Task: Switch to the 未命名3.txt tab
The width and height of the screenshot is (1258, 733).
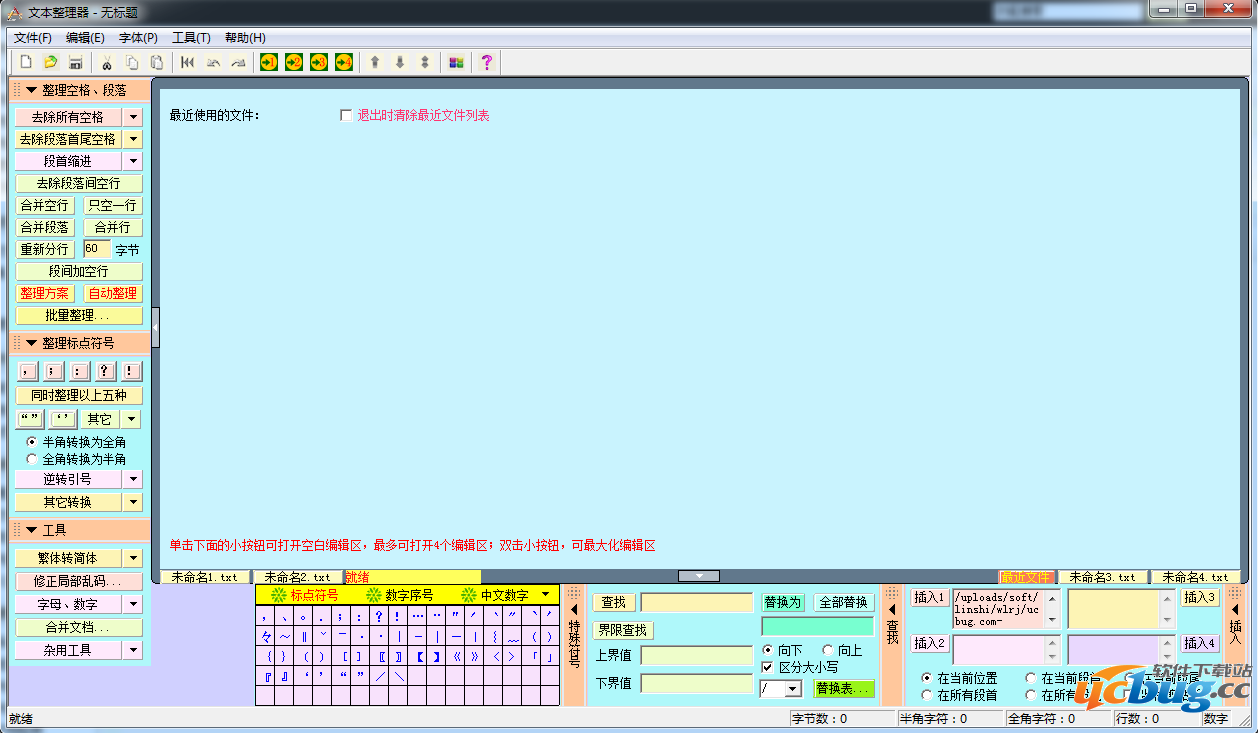Action: tap(1103, 577)
